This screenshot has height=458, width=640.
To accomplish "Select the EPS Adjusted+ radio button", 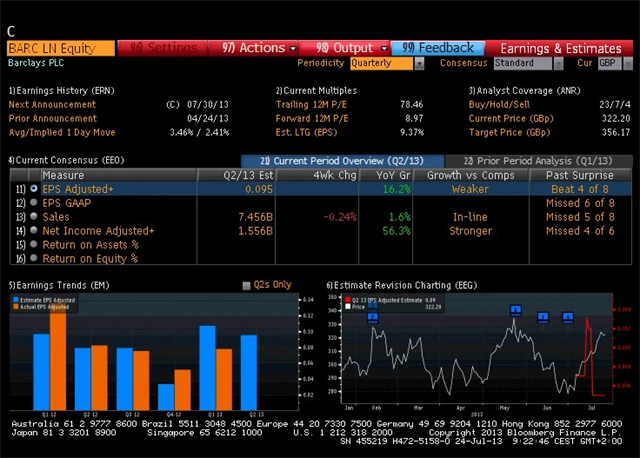I will tap(34, 188).
